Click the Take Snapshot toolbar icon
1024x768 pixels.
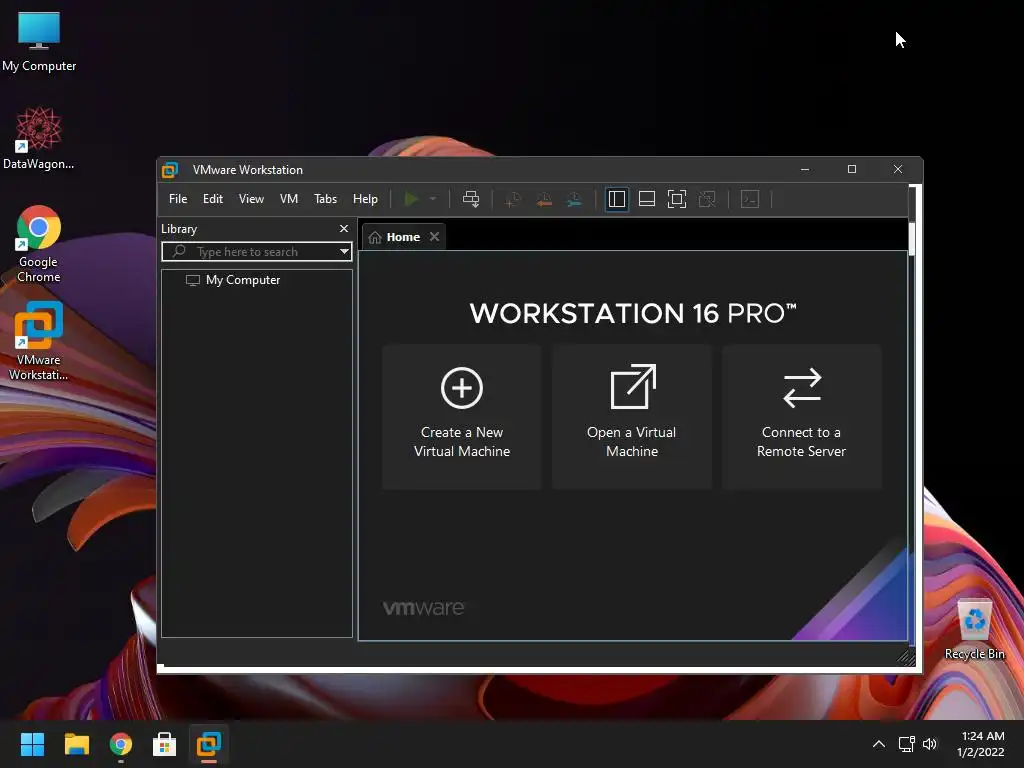click(x=513, y=199)
